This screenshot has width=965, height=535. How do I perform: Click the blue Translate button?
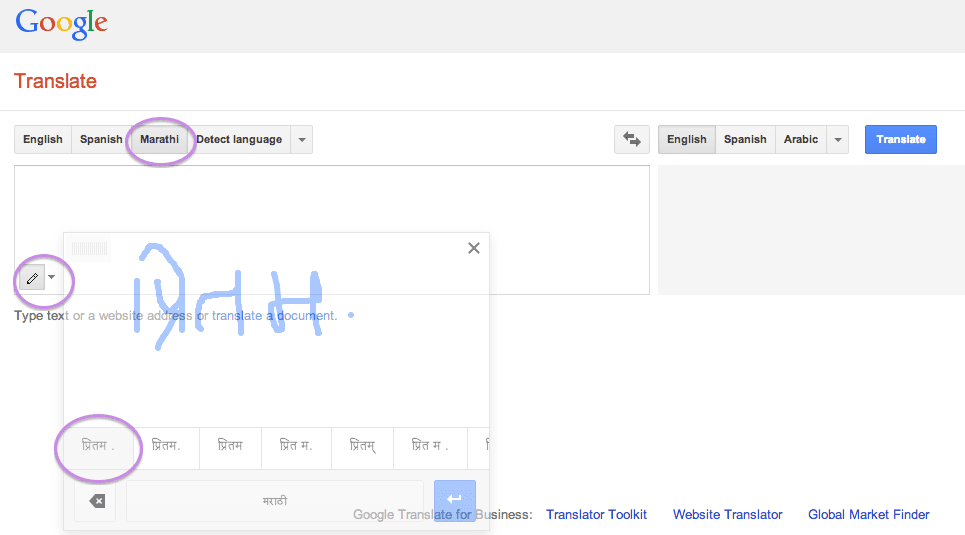[900, 139]
